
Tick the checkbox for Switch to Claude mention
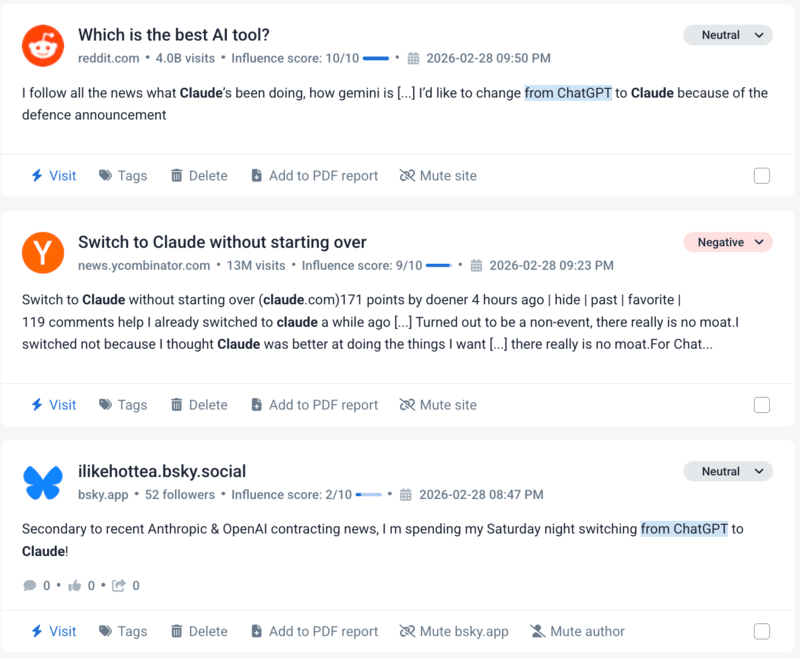pos(762,405)
